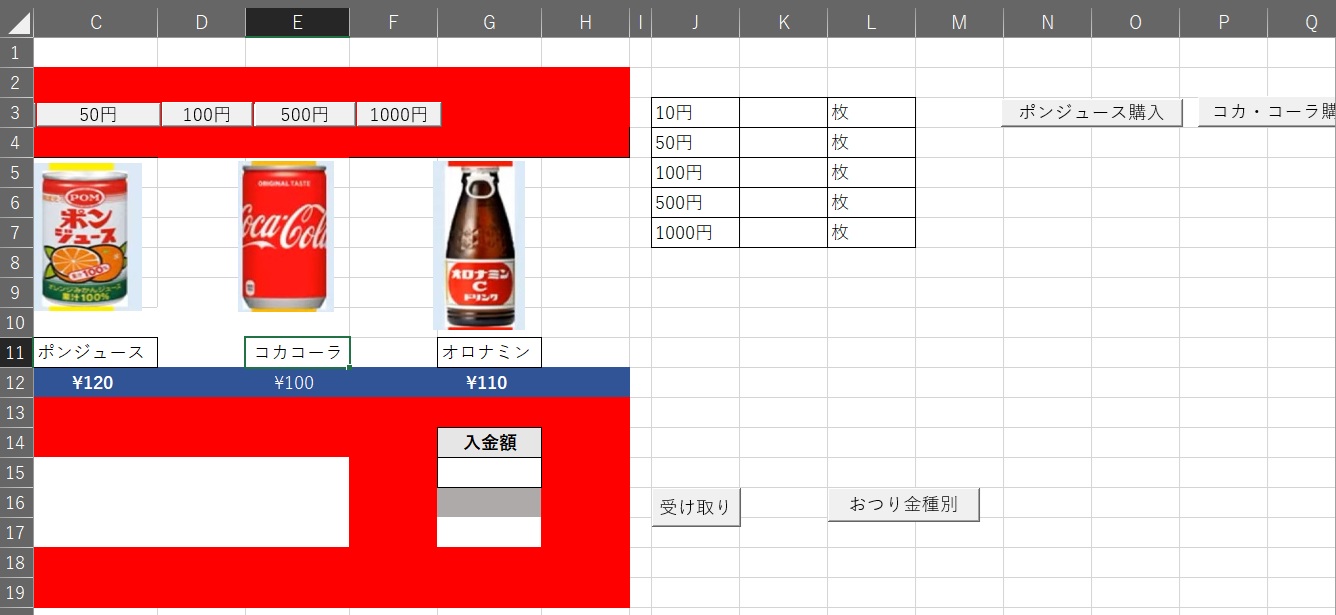This screenshot has height=615, width=1336.
Task: Select the gray filled cell under 入金額
Action: (x=489, y=502)
